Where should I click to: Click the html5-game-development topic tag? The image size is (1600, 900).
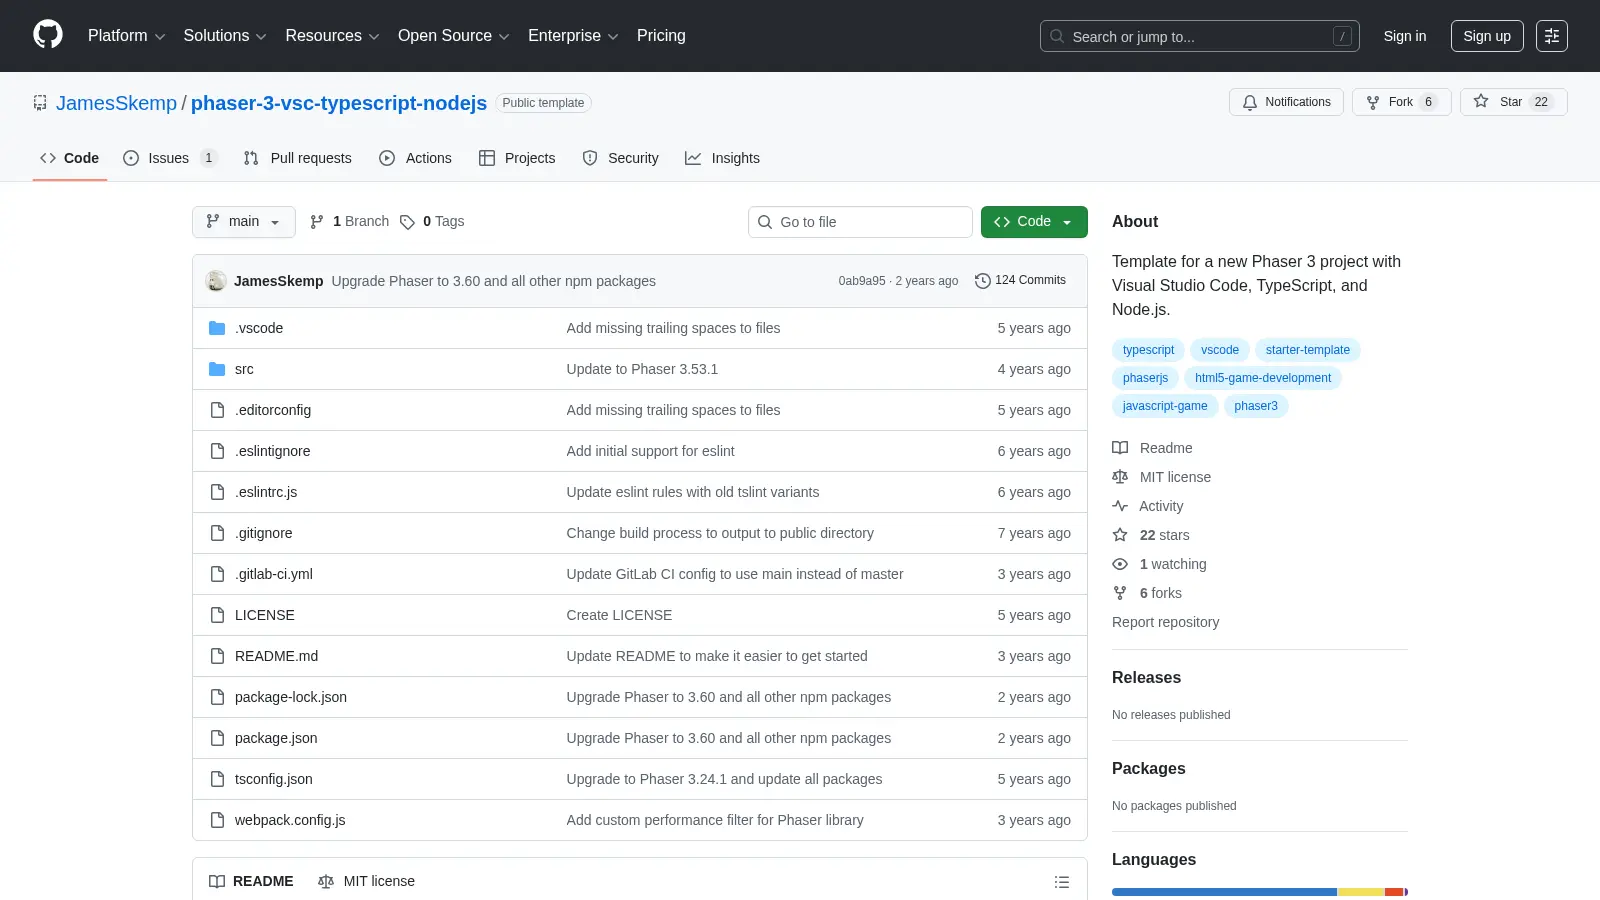pos(1263,378)
